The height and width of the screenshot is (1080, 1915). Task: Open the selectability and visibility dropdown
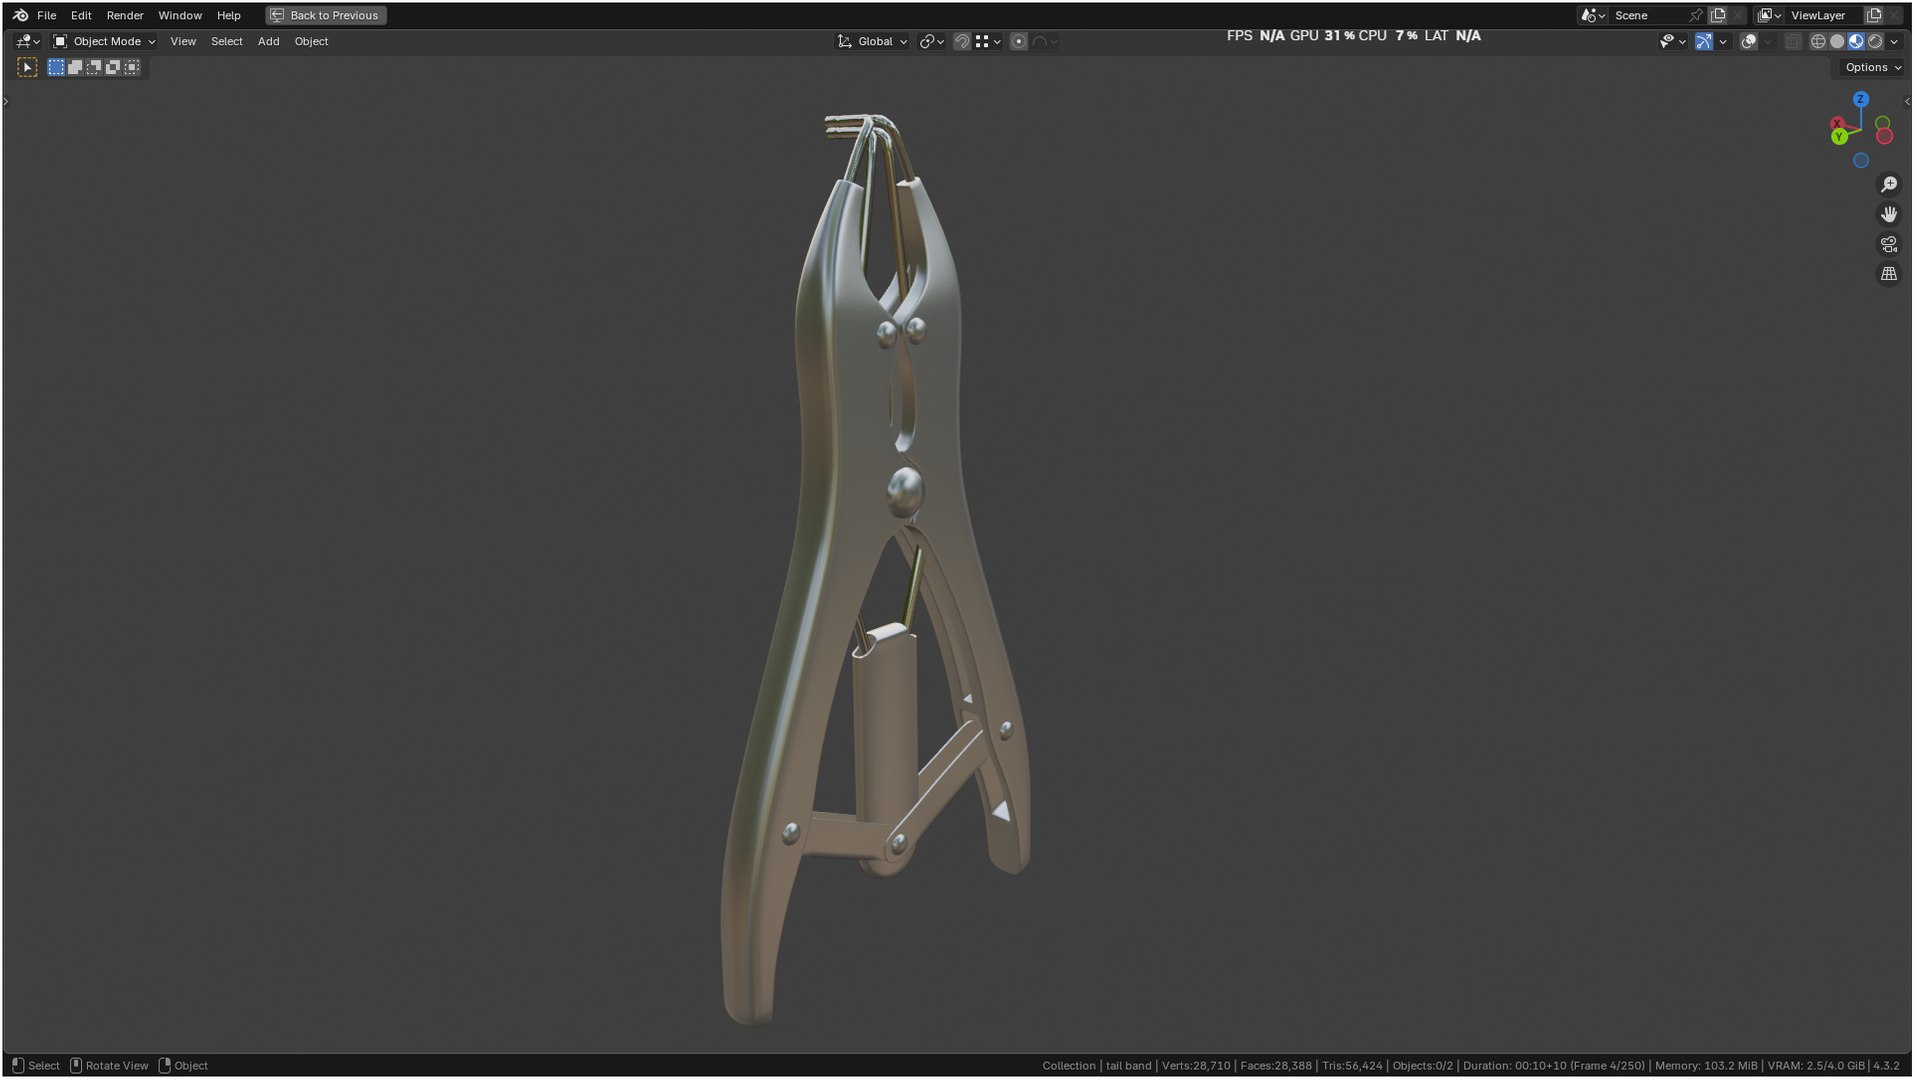tap(1672, 41)
